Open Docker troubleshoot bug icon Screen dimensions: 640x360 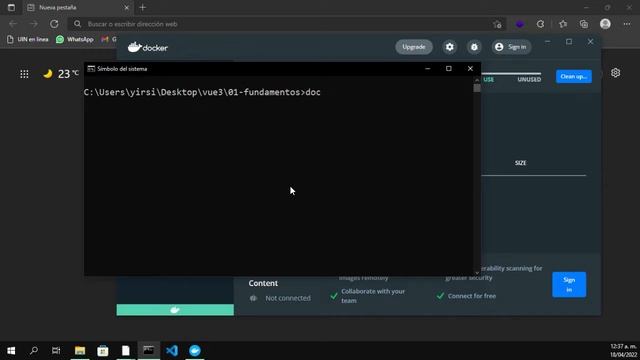(474, 47)
